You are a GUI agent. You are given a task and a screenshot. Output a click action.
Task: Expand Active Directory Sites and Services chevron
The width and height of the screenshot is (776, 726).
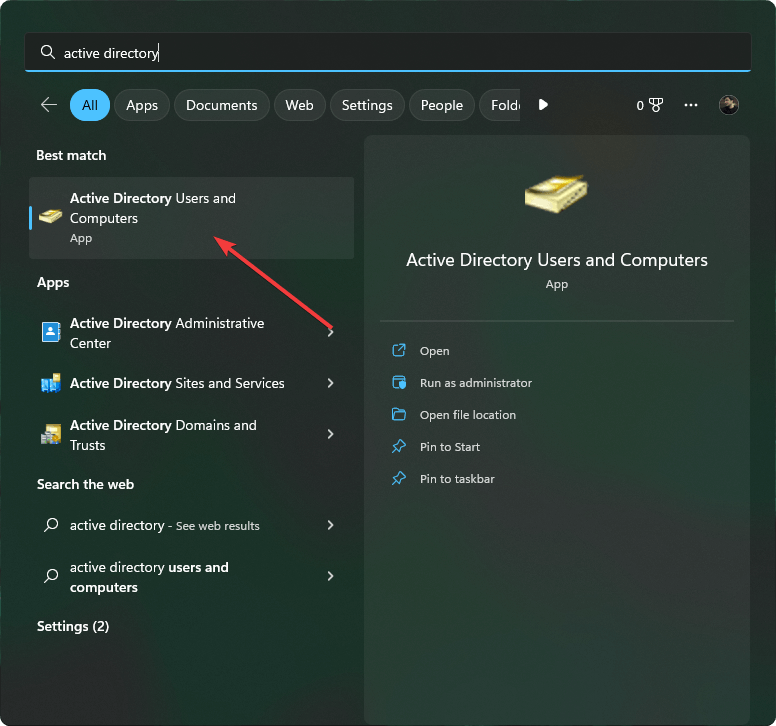tap(331, 383)
